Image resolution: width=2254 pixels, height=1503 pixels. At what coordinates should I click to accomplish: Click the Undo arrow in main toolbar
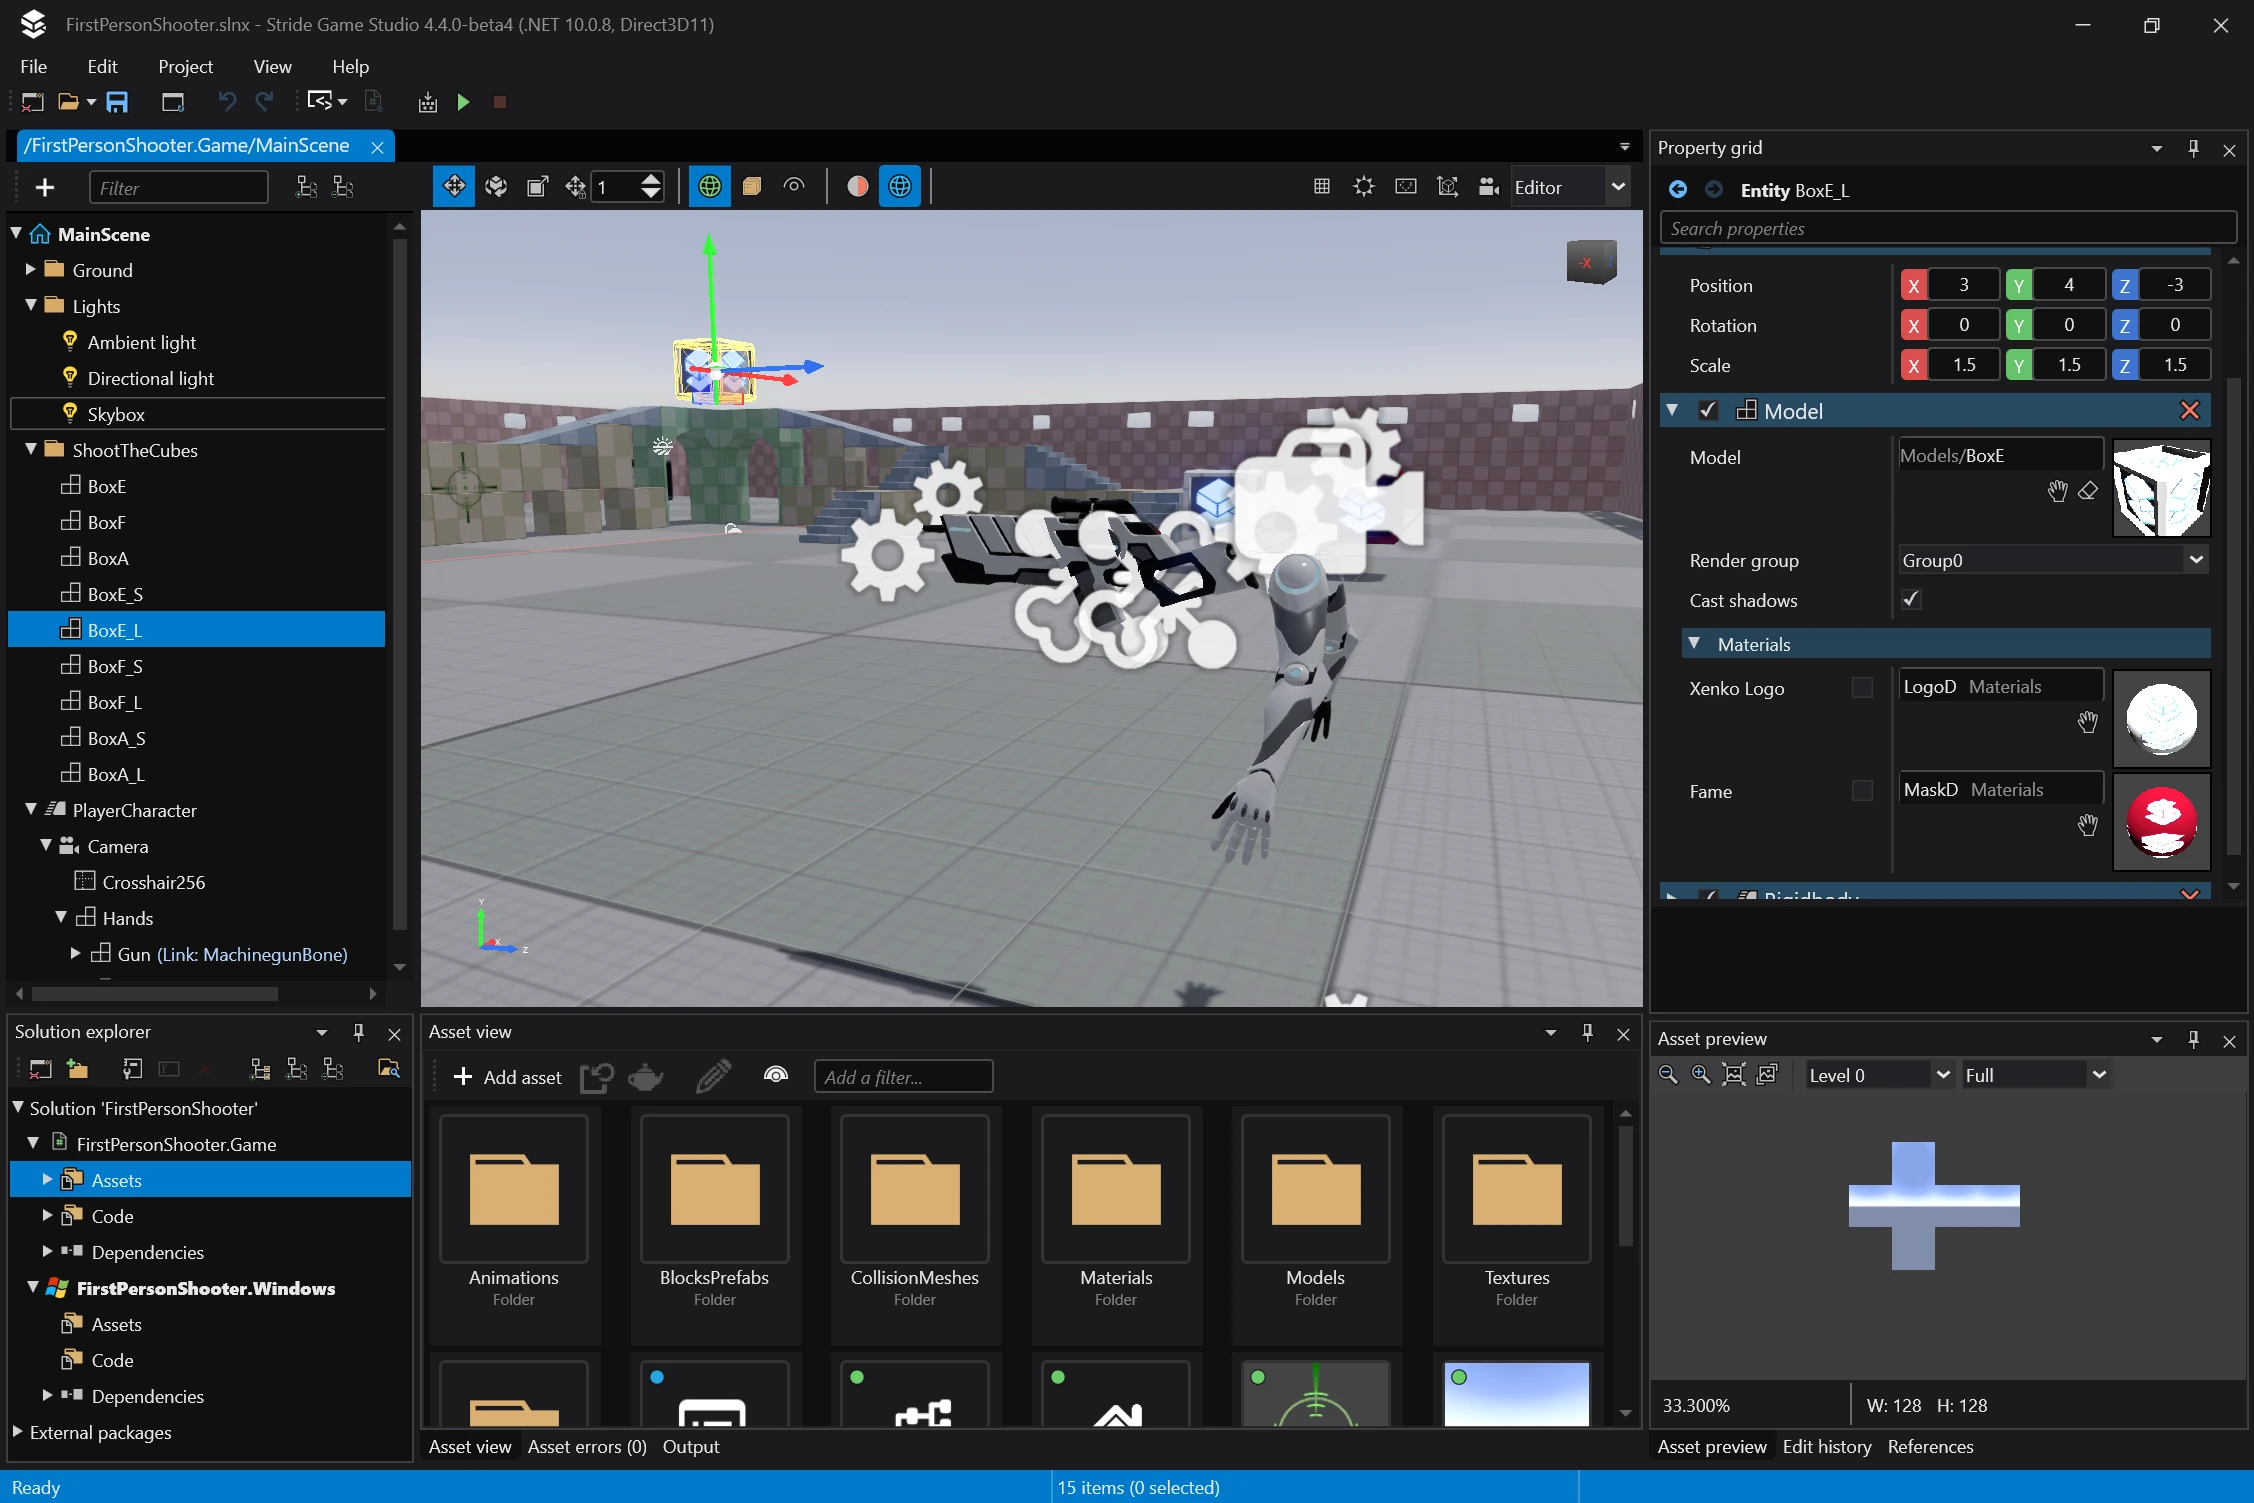coord(227,102)
